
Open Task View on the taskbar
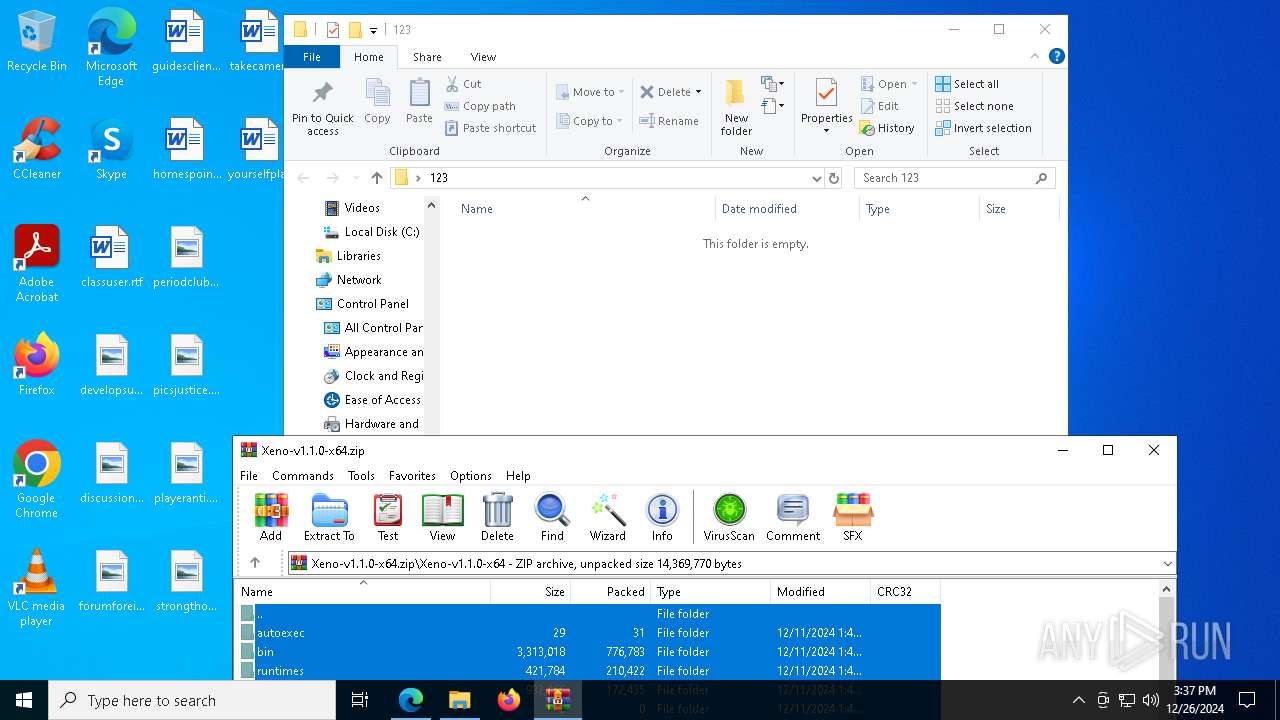point(361,700)
